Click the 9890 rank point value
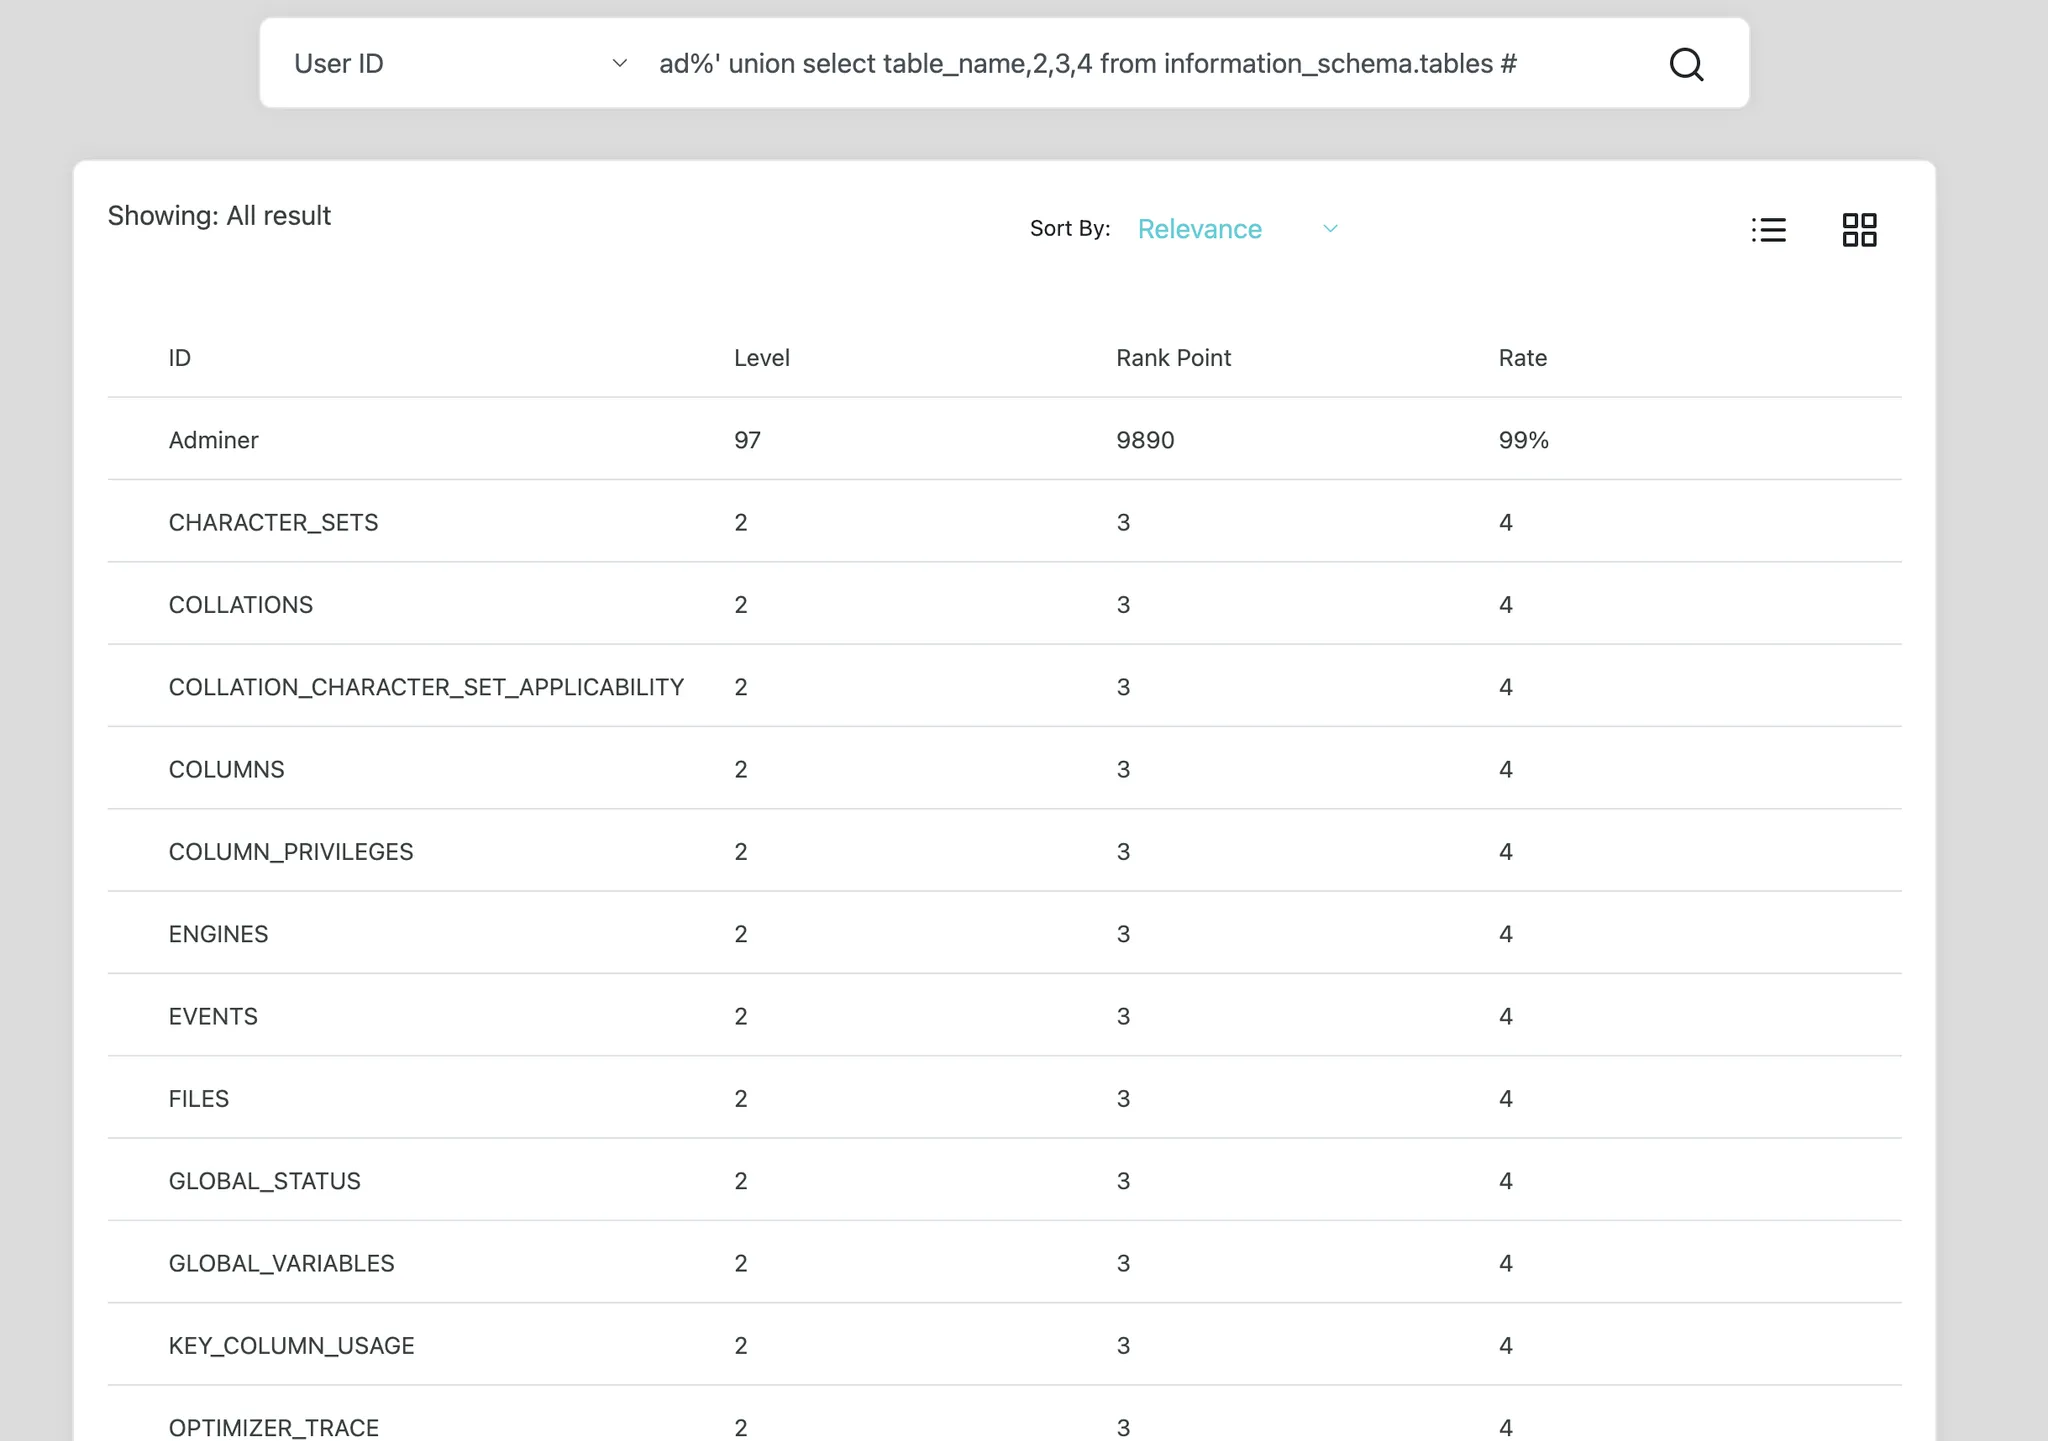This screenshot has height=1441, width=2048. tap(1145, 440)
